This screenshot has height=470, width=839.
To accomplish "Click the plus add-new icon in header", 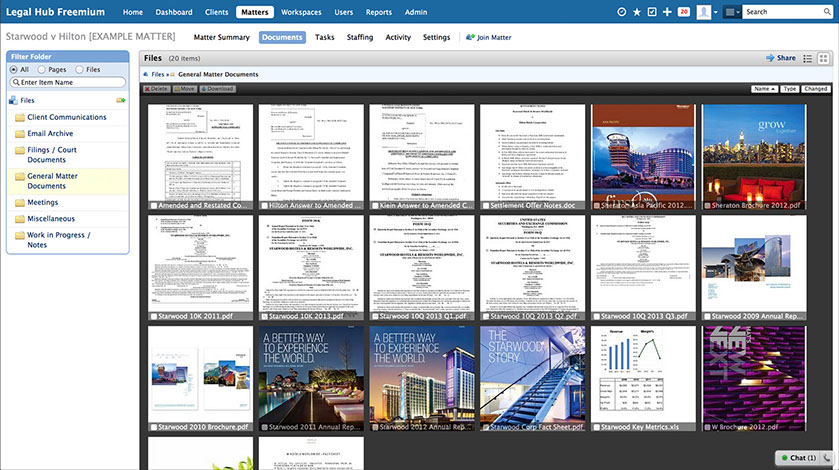I will (x=667, y=12).
